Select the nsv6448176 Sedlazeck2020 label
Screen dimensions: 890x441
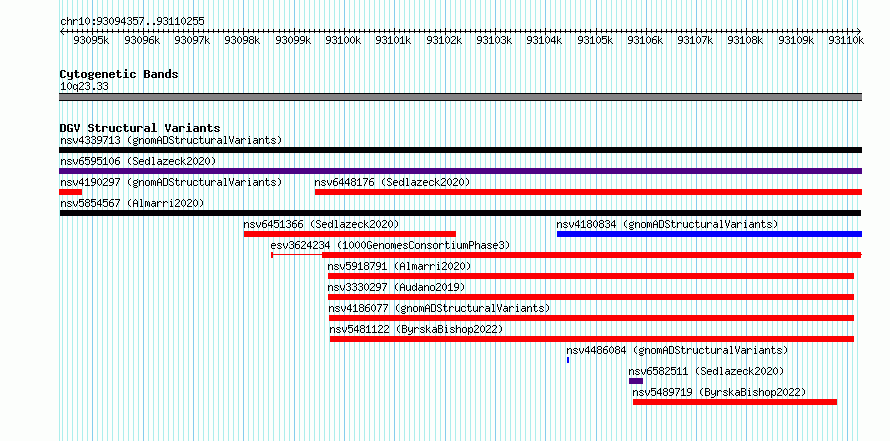coord(392,182)
